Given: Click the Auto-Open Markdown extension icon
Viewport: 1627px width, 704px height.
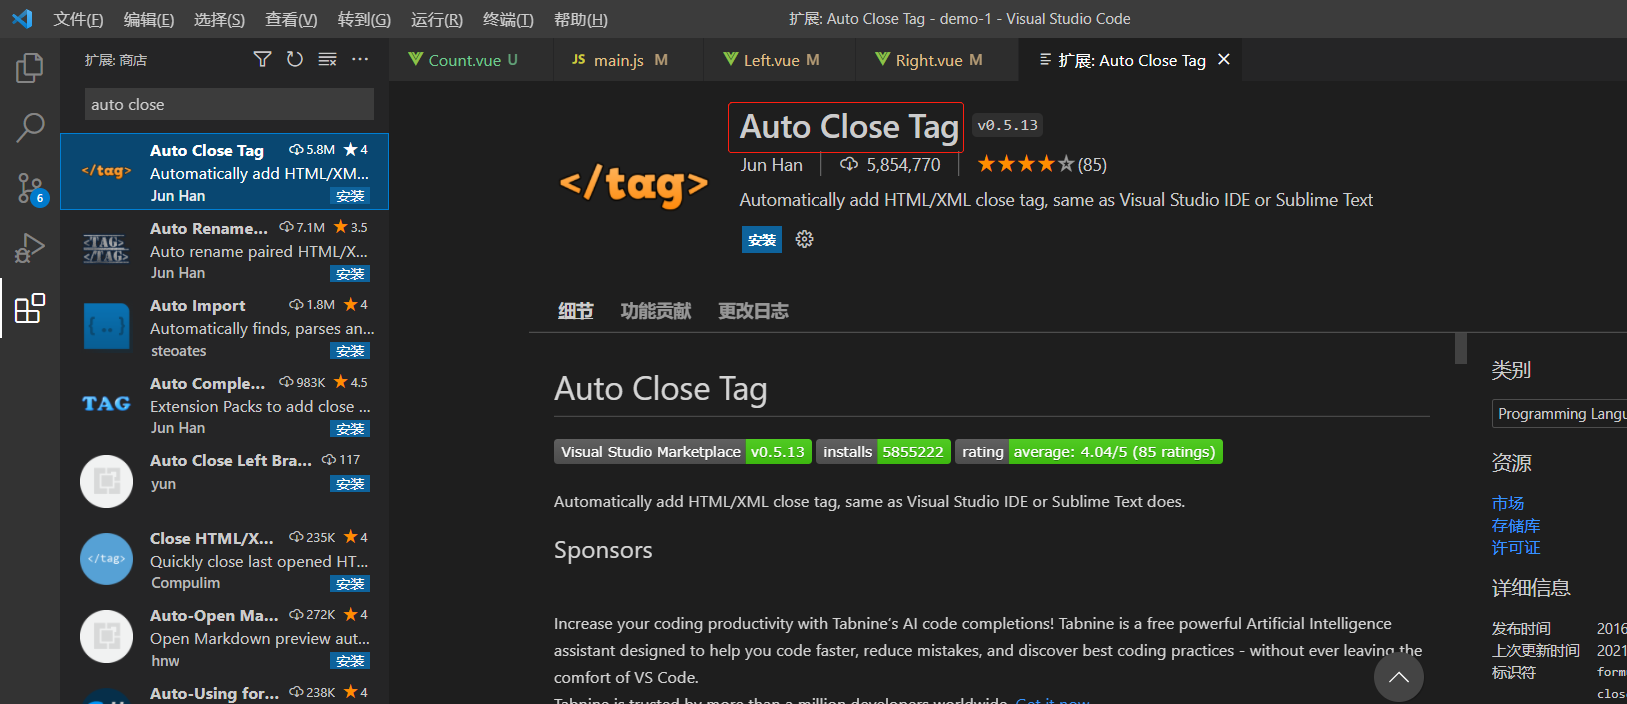Looking at the screenshot, I should coord(106,636).
